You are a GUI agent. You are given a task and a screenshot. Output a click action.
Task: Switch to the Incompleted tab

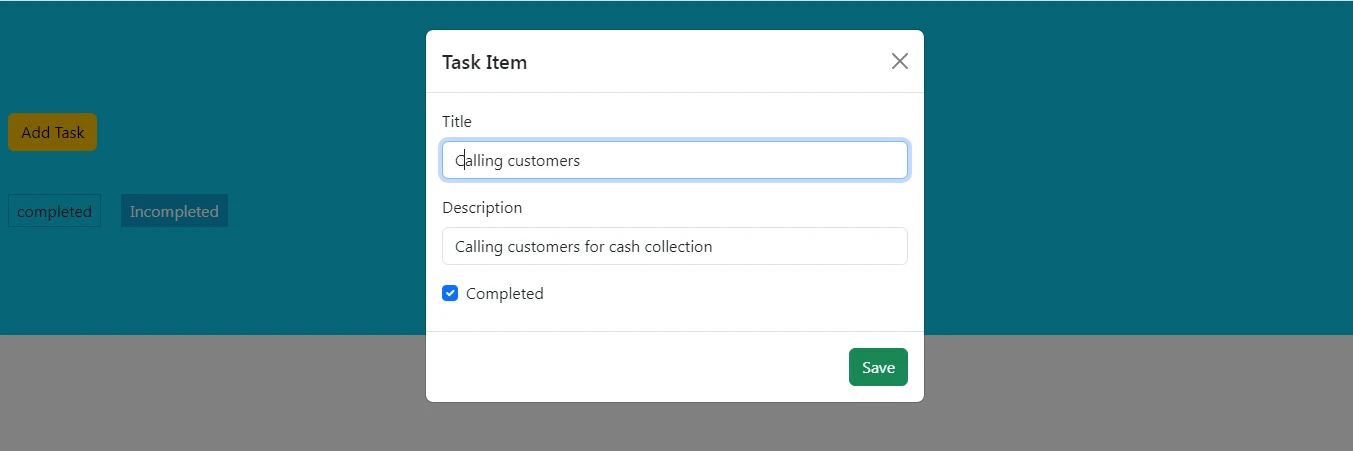click(x=174, y=211)
